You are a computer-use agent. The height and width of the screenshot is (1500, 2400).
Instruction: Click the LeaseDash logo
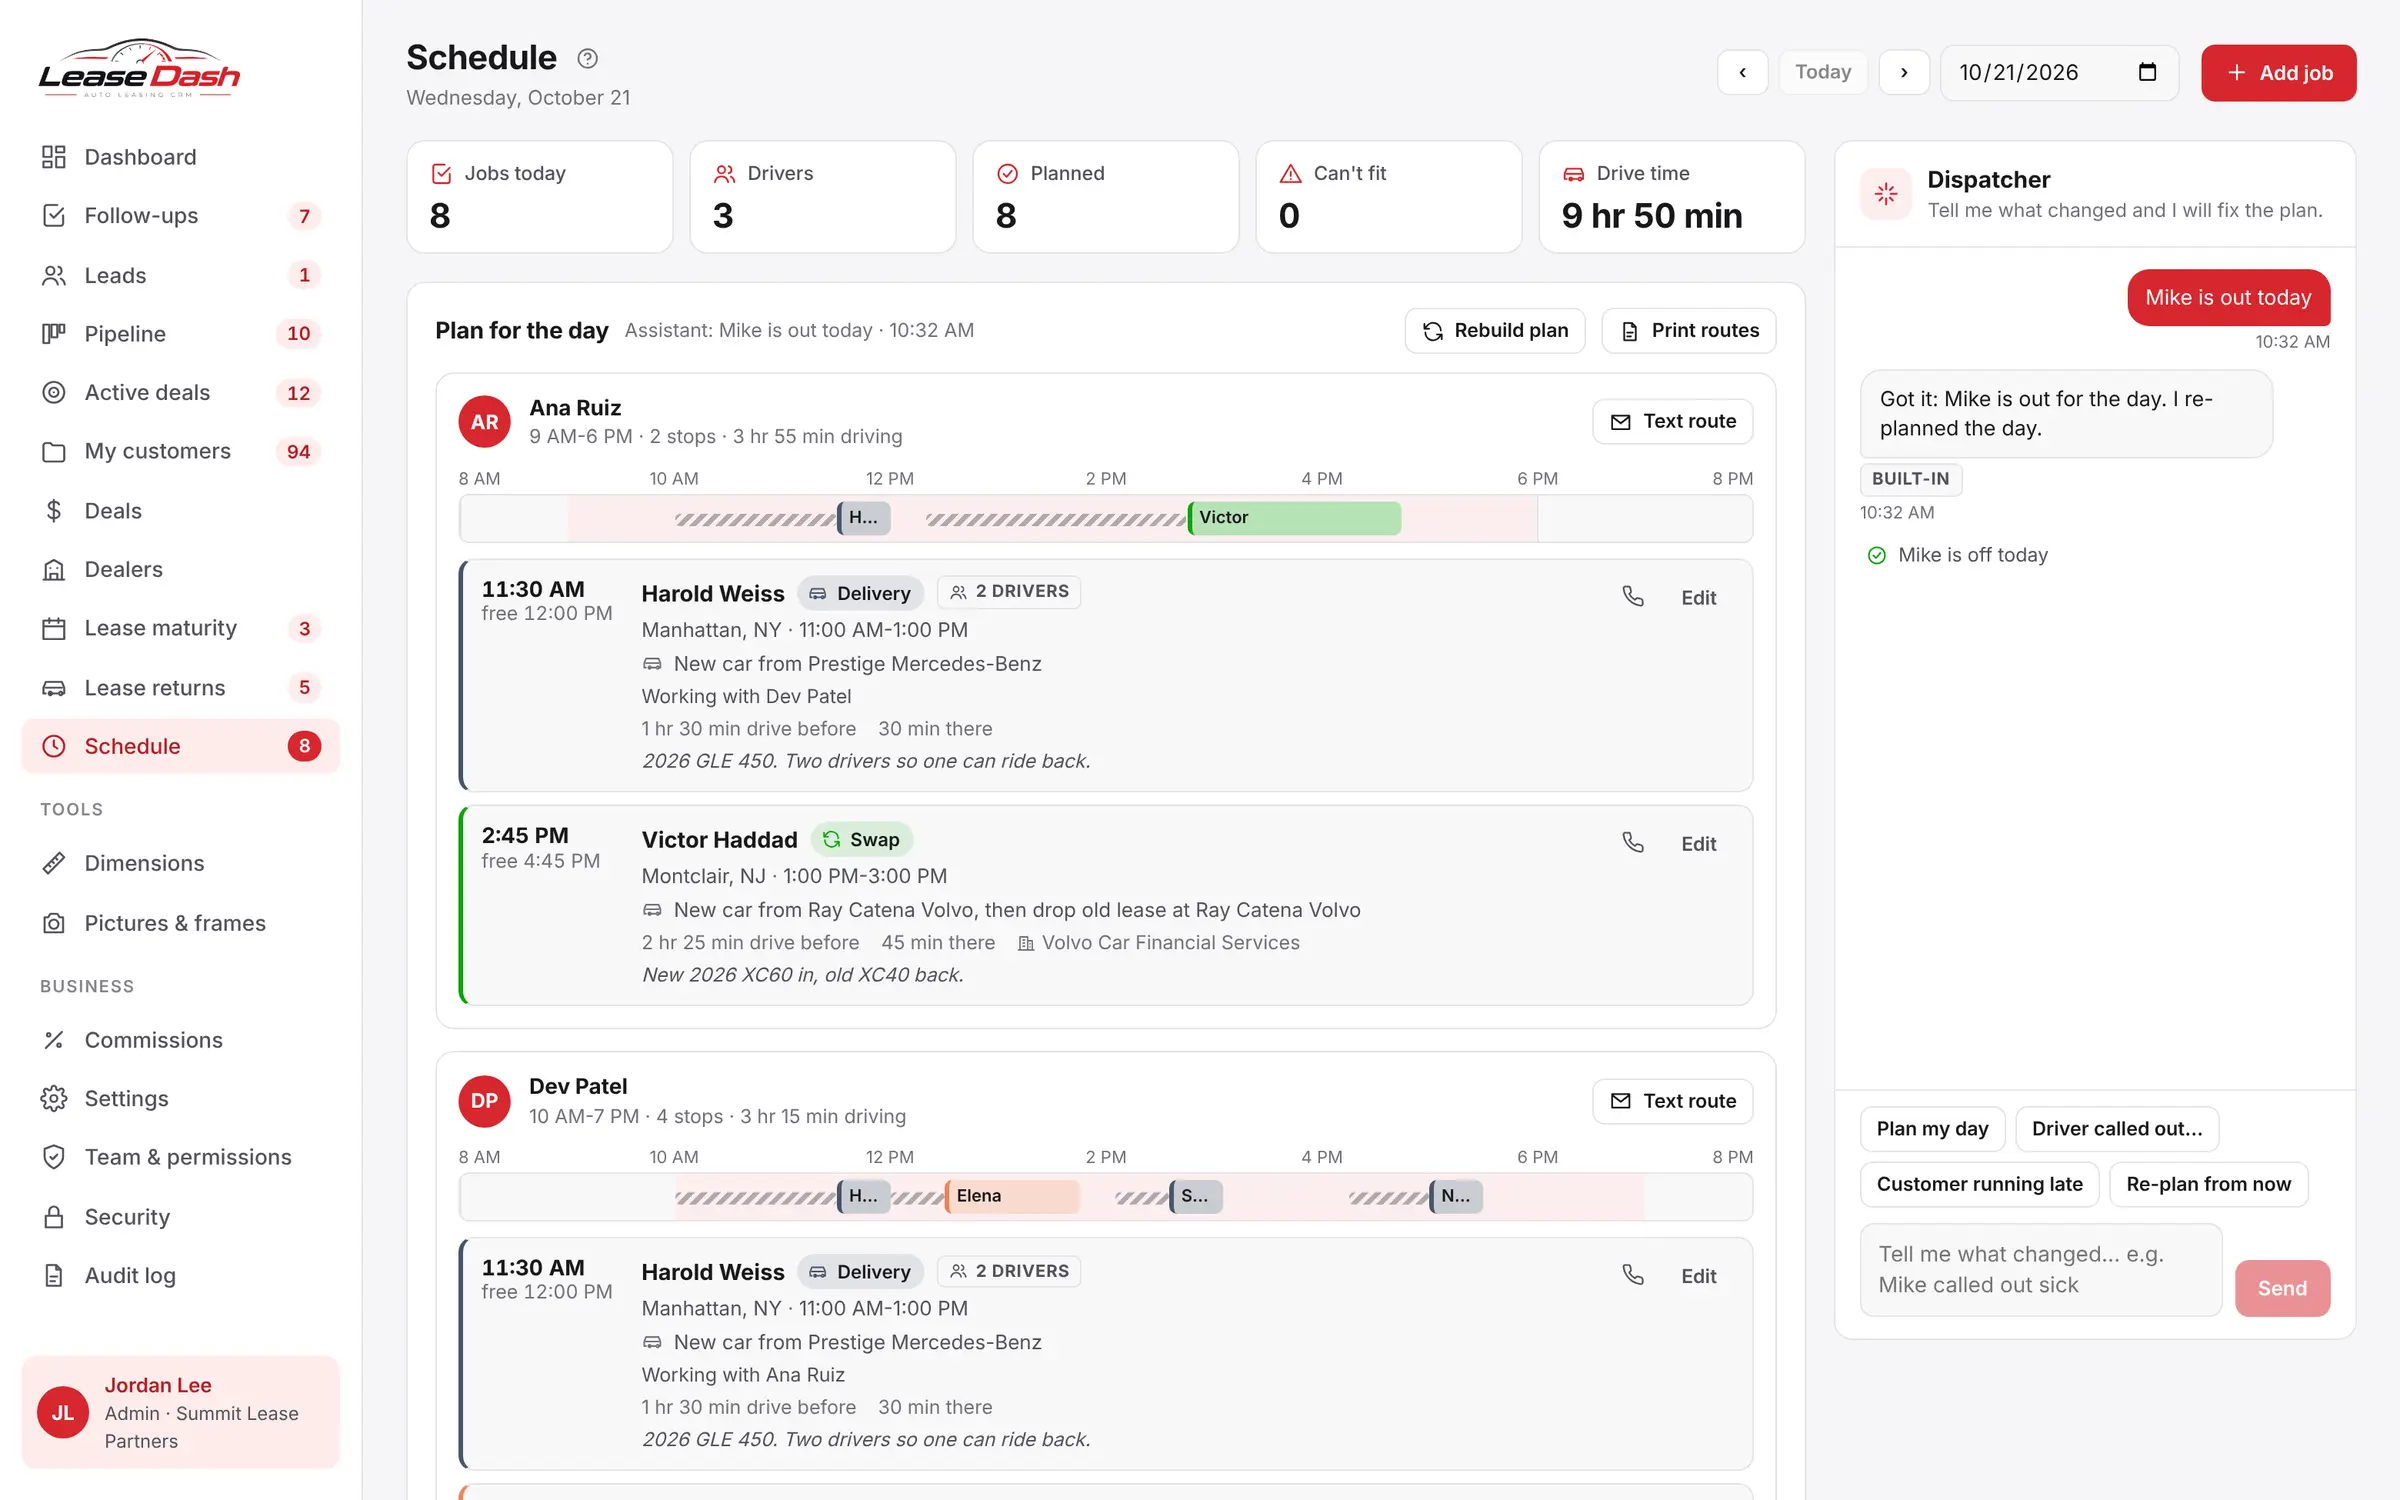coord(140,68)
